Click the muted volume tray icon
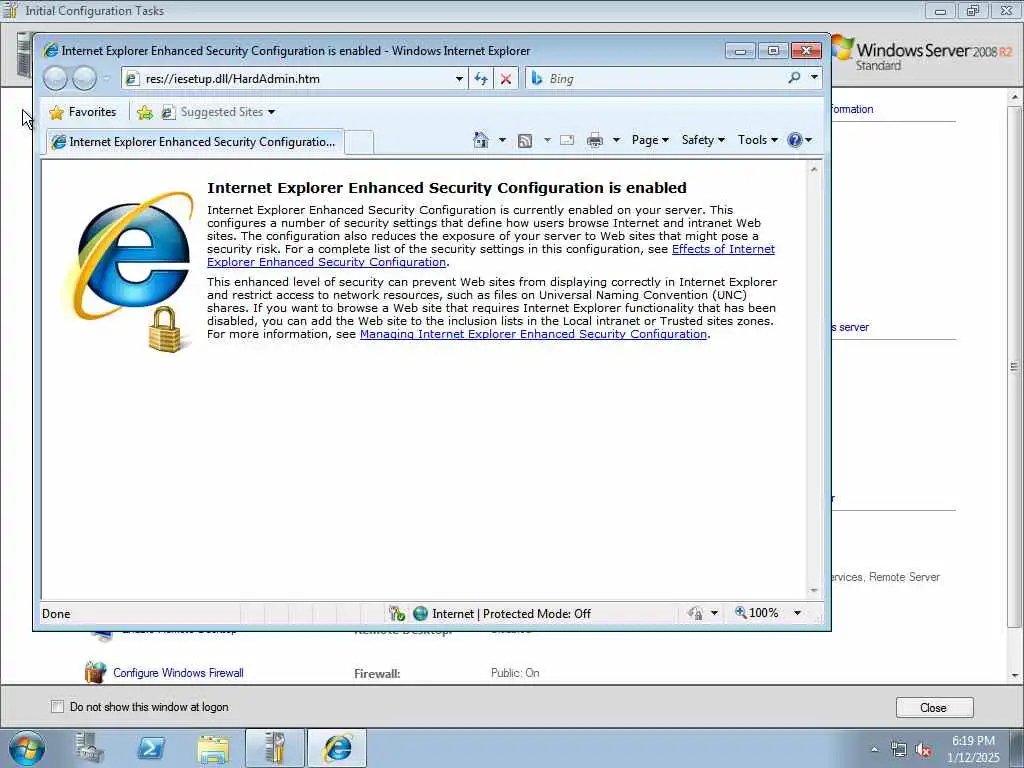The width and height of the screenshot is (1024, 768). pyautogui.click(x=923, y=750)
